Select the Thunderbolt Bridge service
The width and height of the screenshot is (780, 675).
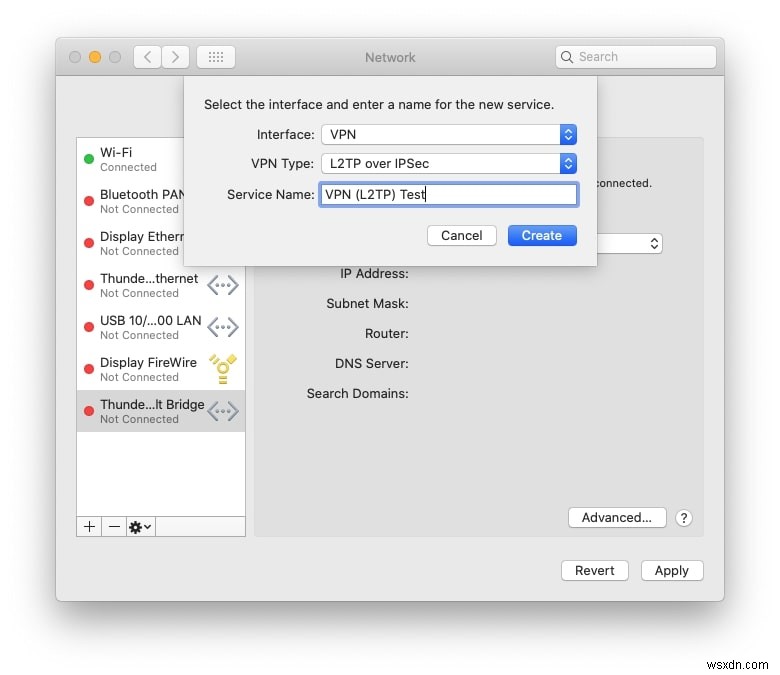[x=161, y=411]
